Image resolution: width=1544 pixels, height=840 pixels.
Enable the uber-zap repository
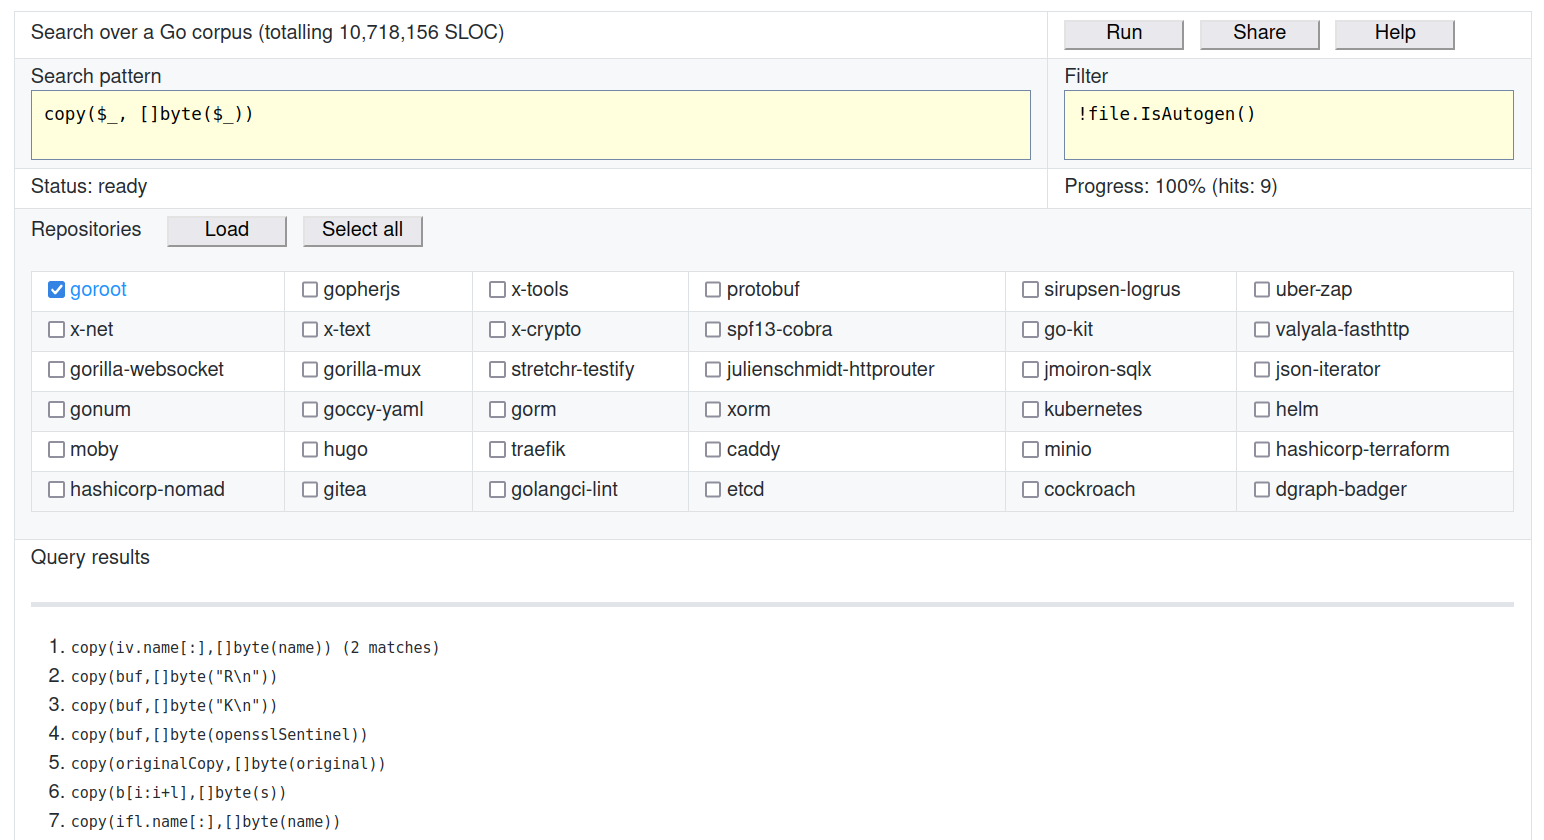(x=1262, y=290)
